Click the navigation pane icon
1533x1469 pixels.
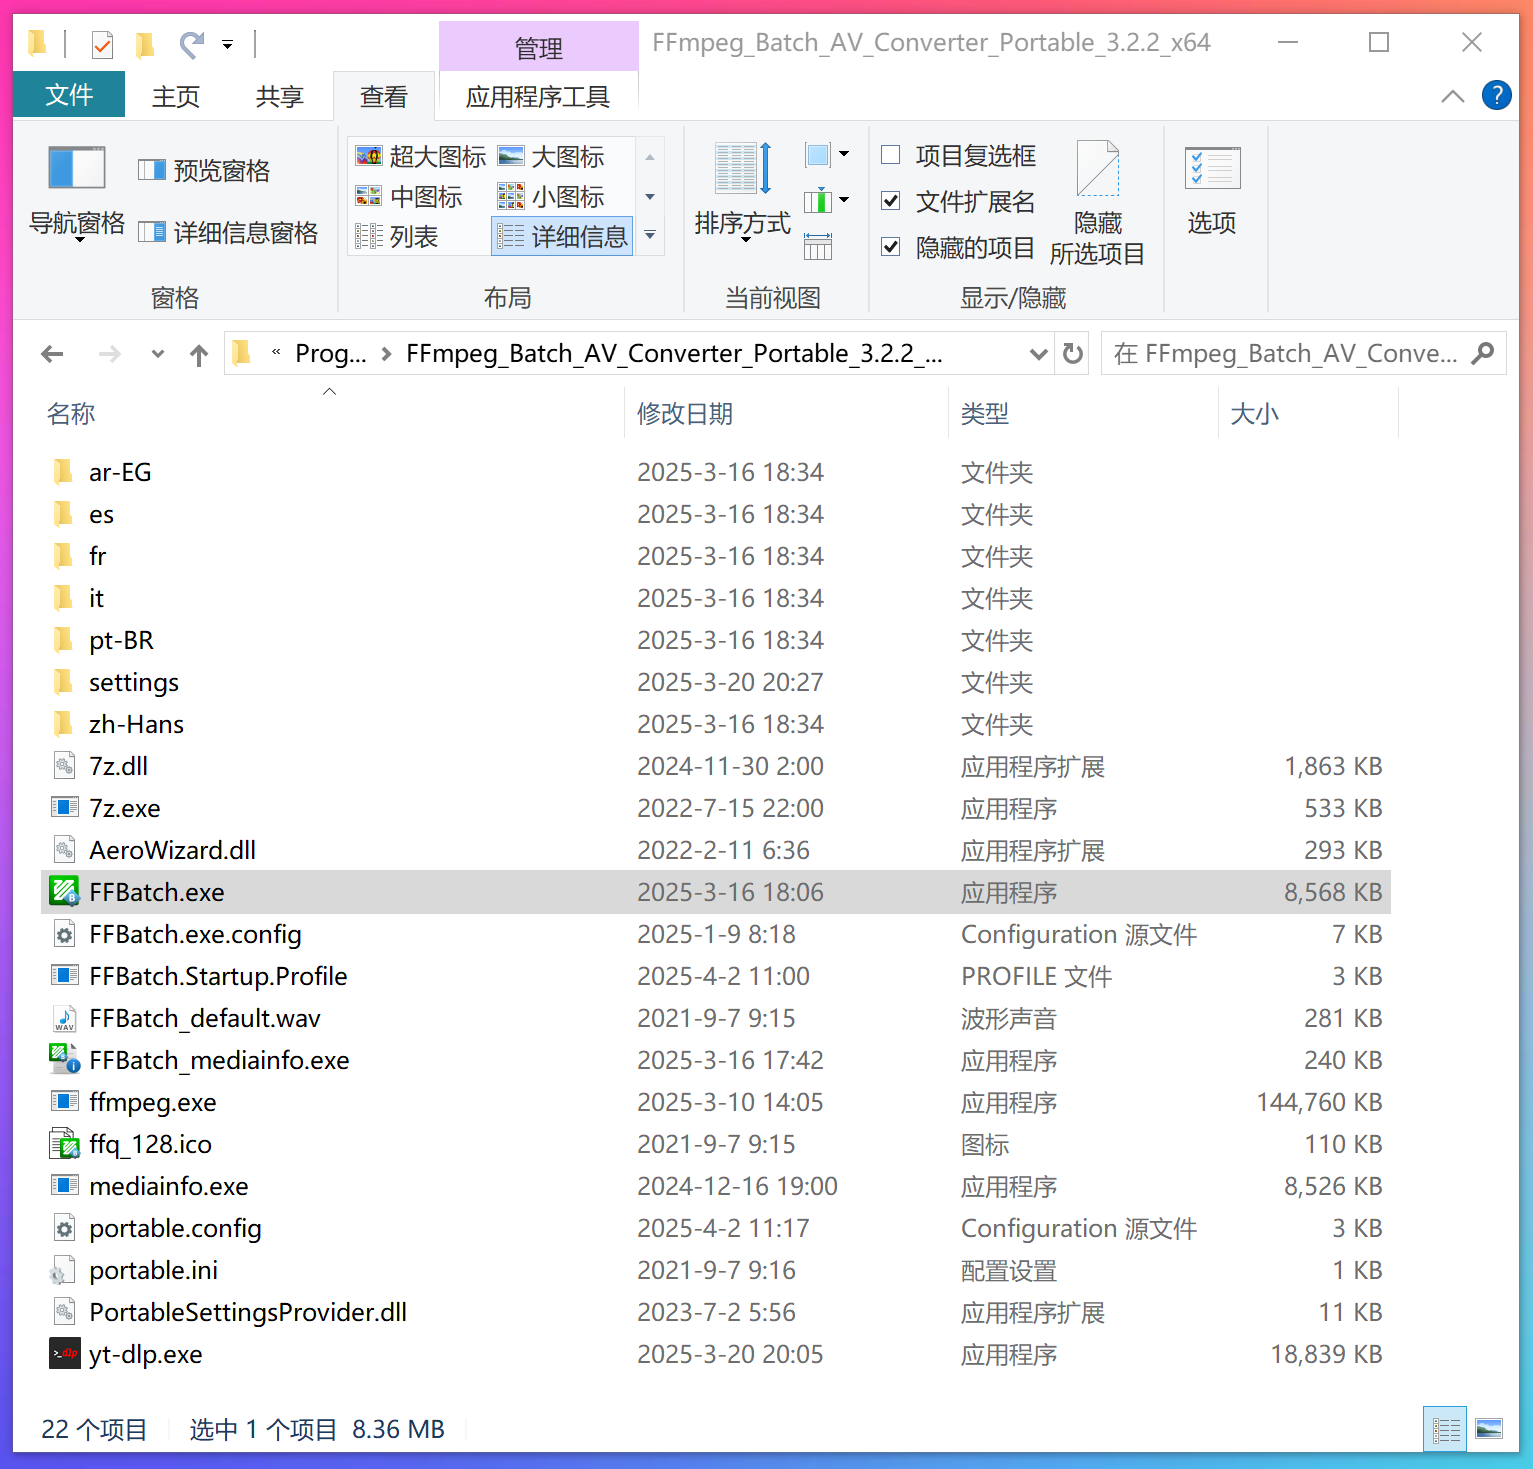(76, 168)
